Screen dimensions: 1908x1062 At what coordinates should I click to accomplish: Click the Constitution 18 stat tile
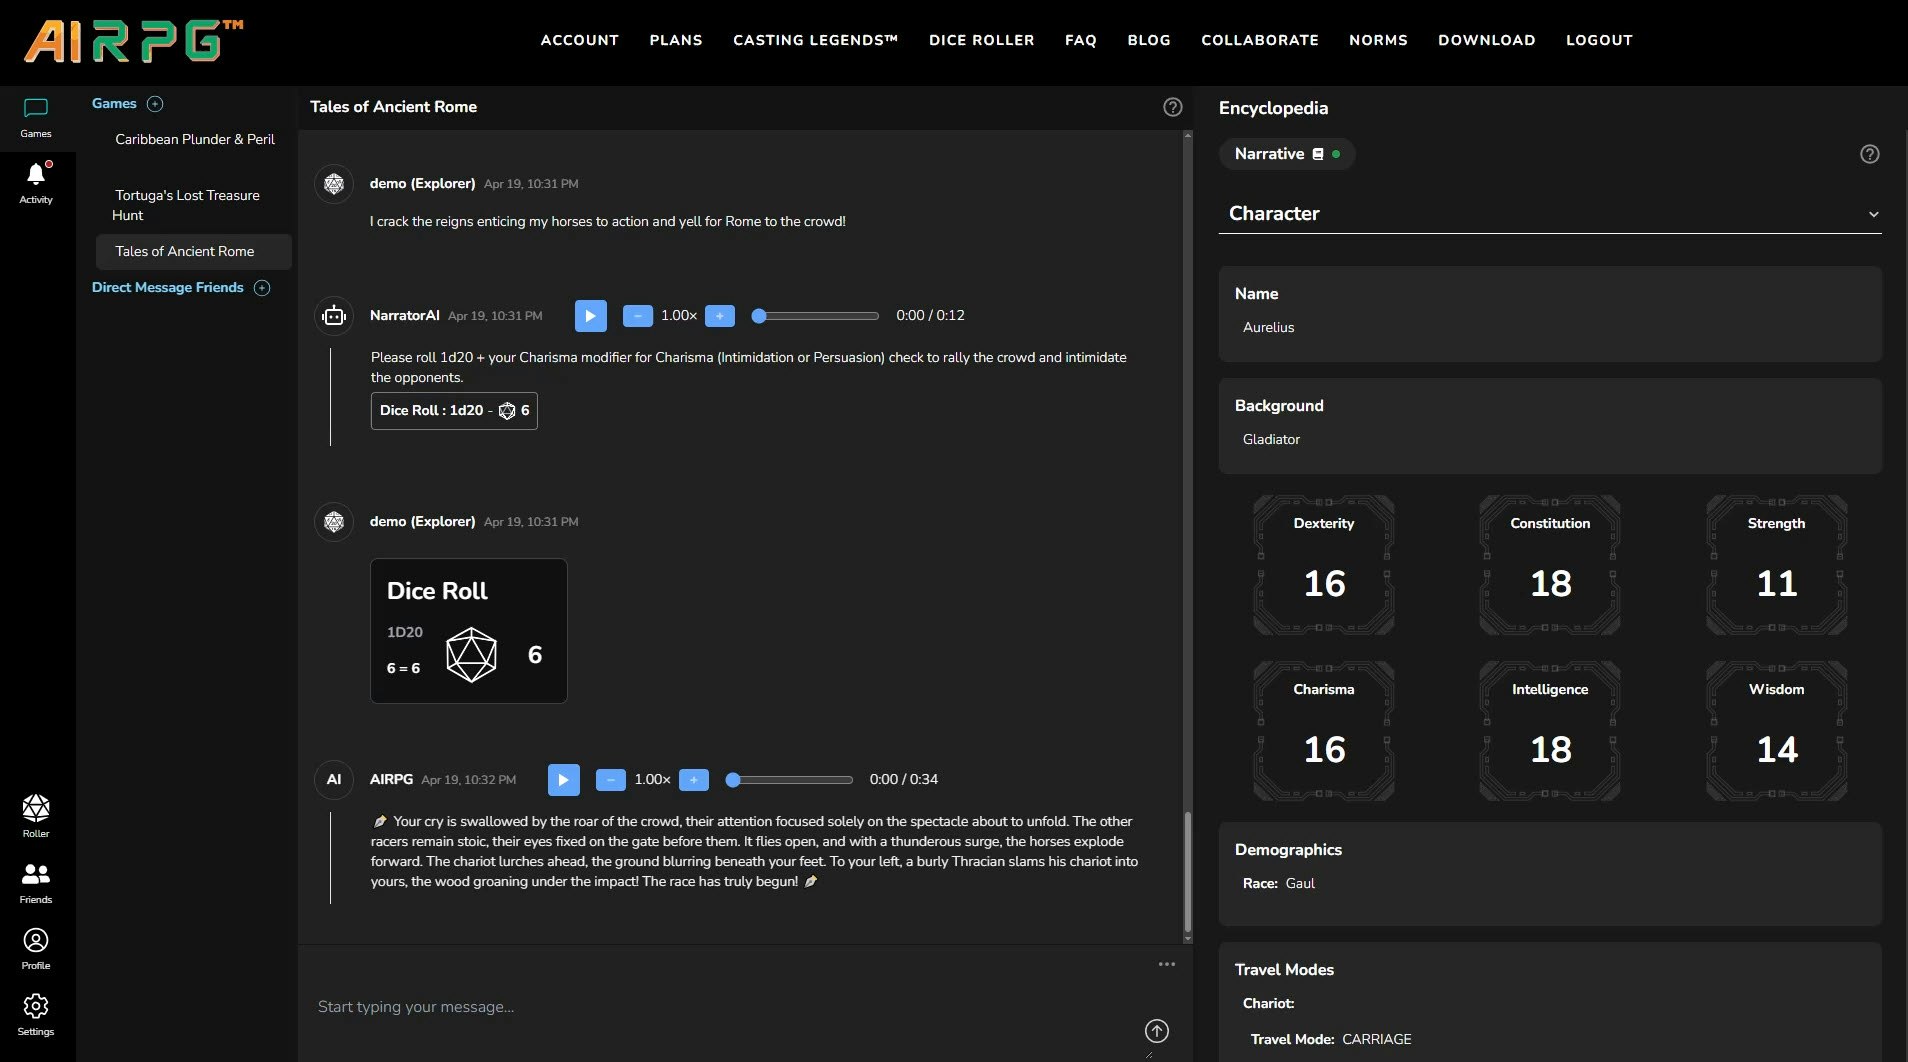(x=1550, y=565)
